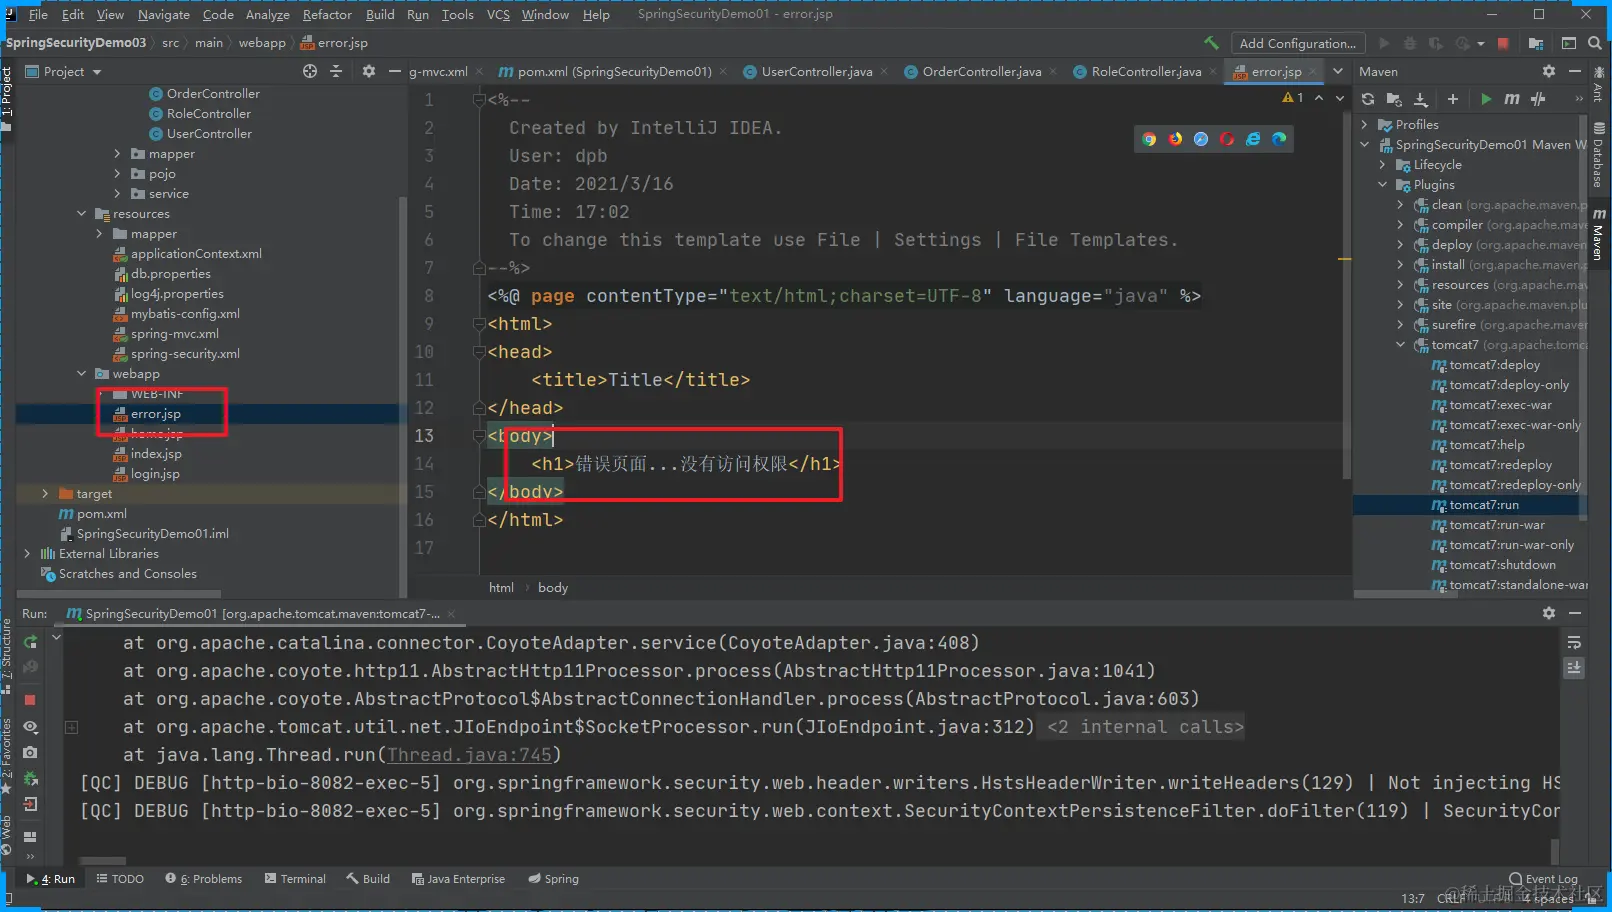Open Search Everywhere magnifier icon
Viewport: 1612px width, 912px height.
(1594, 43)
